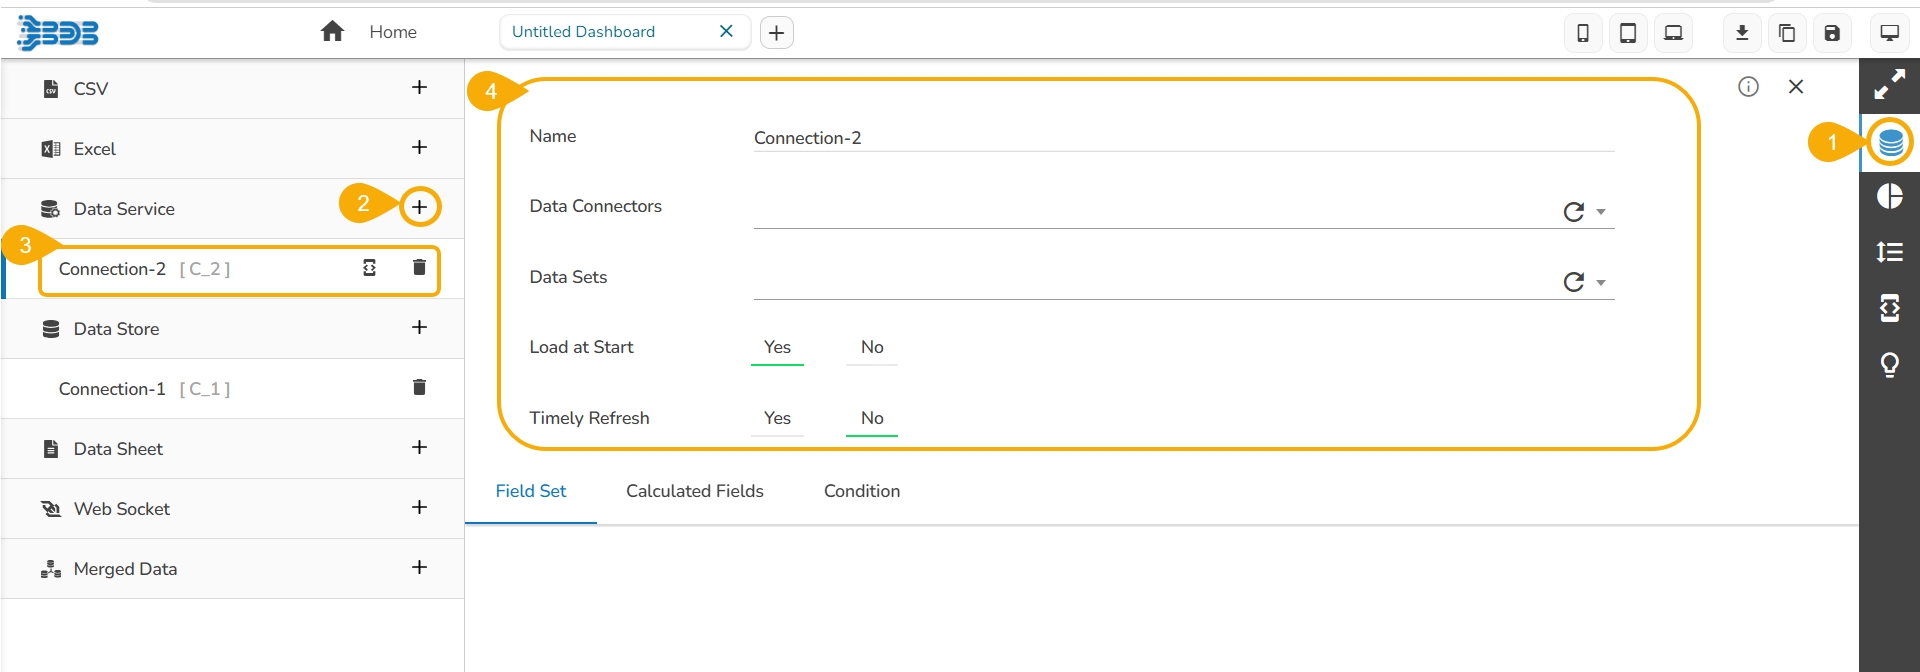Viewport: 1920px width, 672px height.
Task: Click the save dashboard floppy icon
Action: (x=1832, y=33)
